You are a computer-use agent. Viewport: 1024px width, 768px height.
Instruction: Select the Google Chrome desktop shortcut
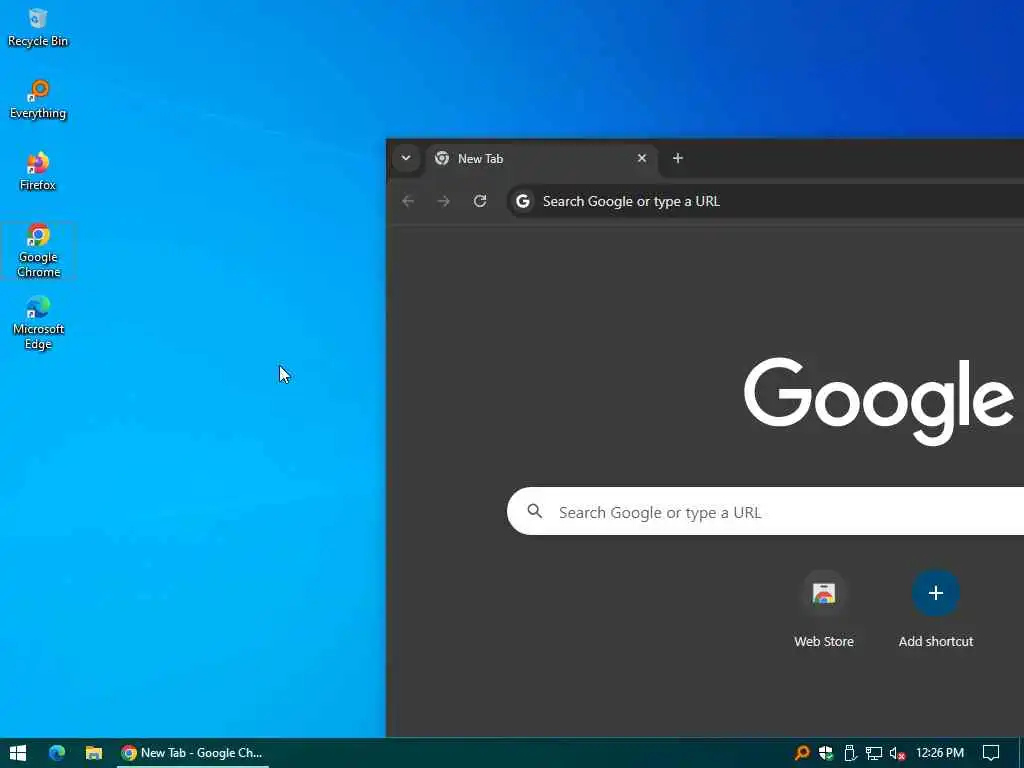(38, 251)
